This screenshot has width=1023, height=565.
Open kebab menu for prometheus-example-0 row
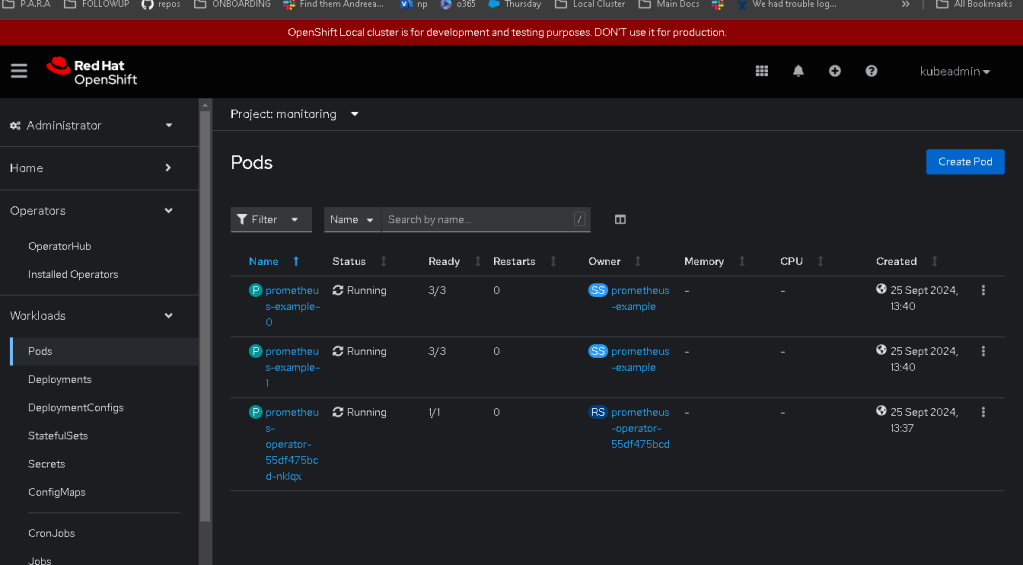(983, 290)
